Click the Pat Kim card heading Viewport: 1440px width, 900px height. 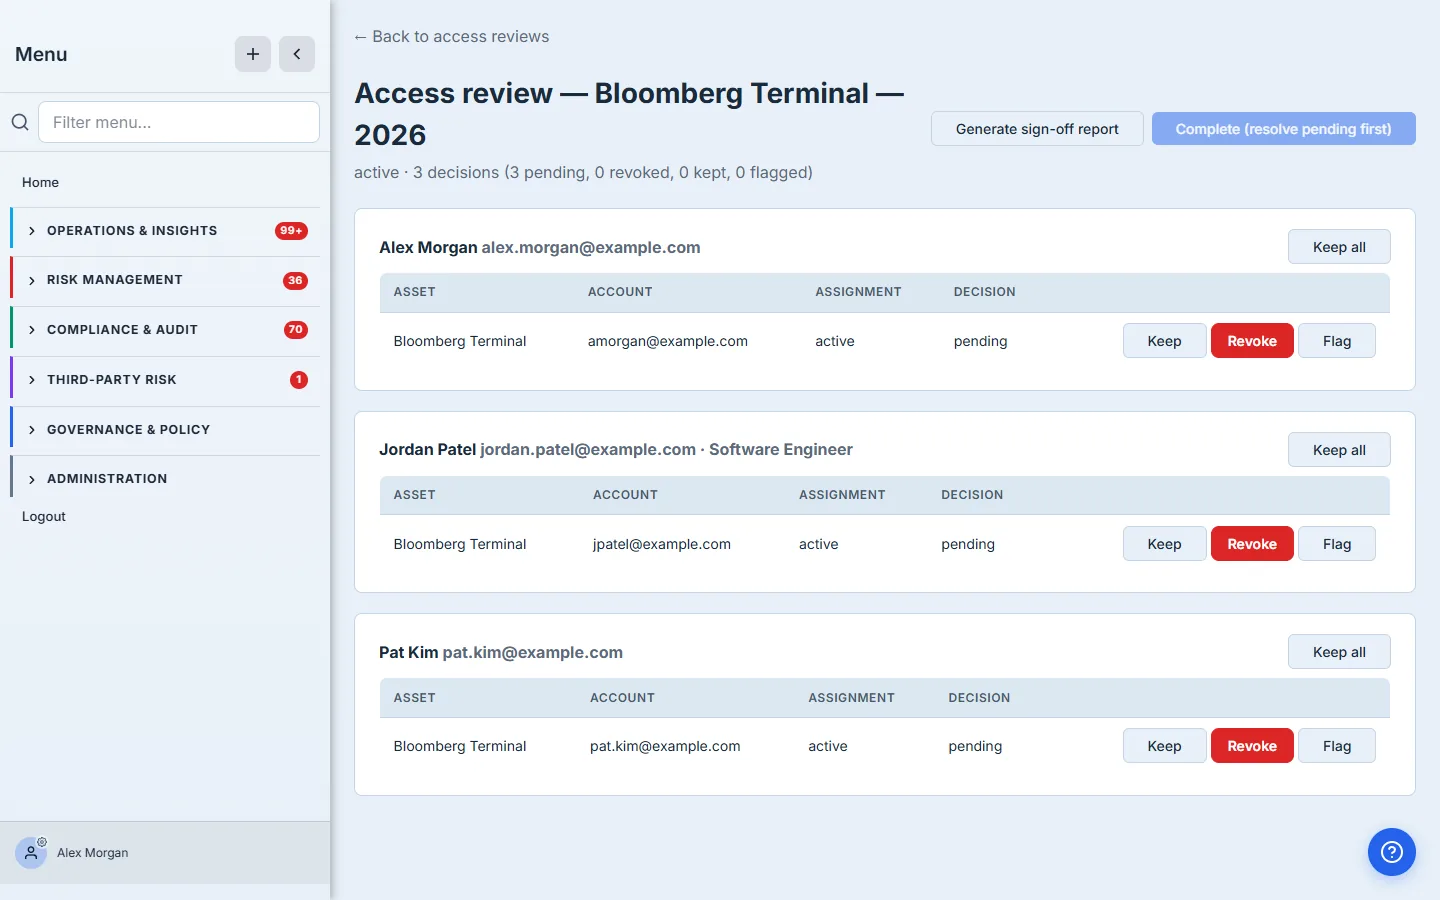pyautogui.click(x=501, y=652)
